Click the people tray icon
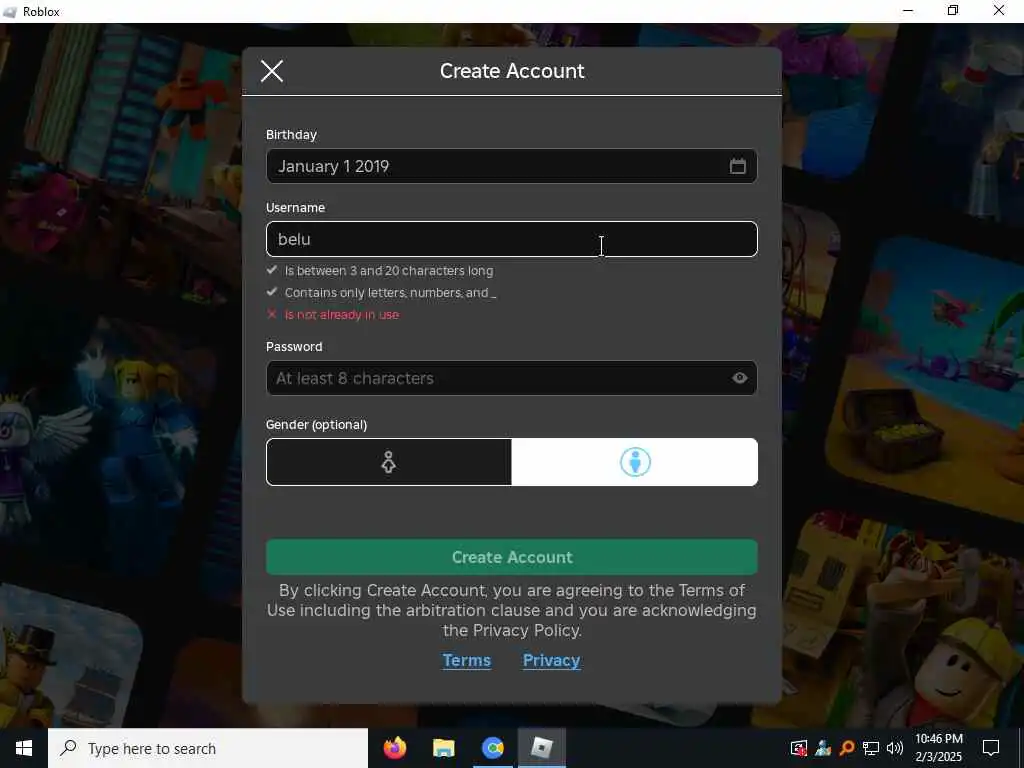Viewport: 1024px width, 768px height. coord(823,748)
